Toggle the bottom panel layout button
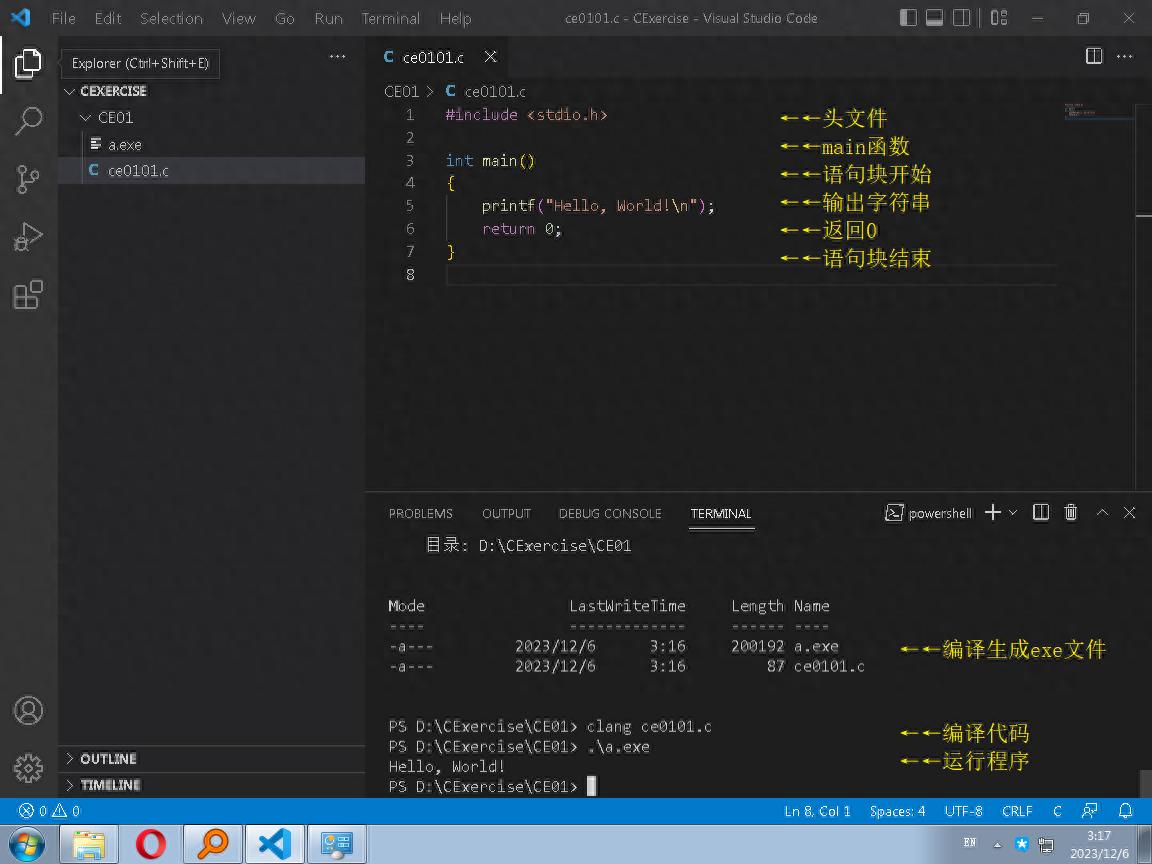Viewport: 1152px width, 864px height. click(x=934, y=18)
